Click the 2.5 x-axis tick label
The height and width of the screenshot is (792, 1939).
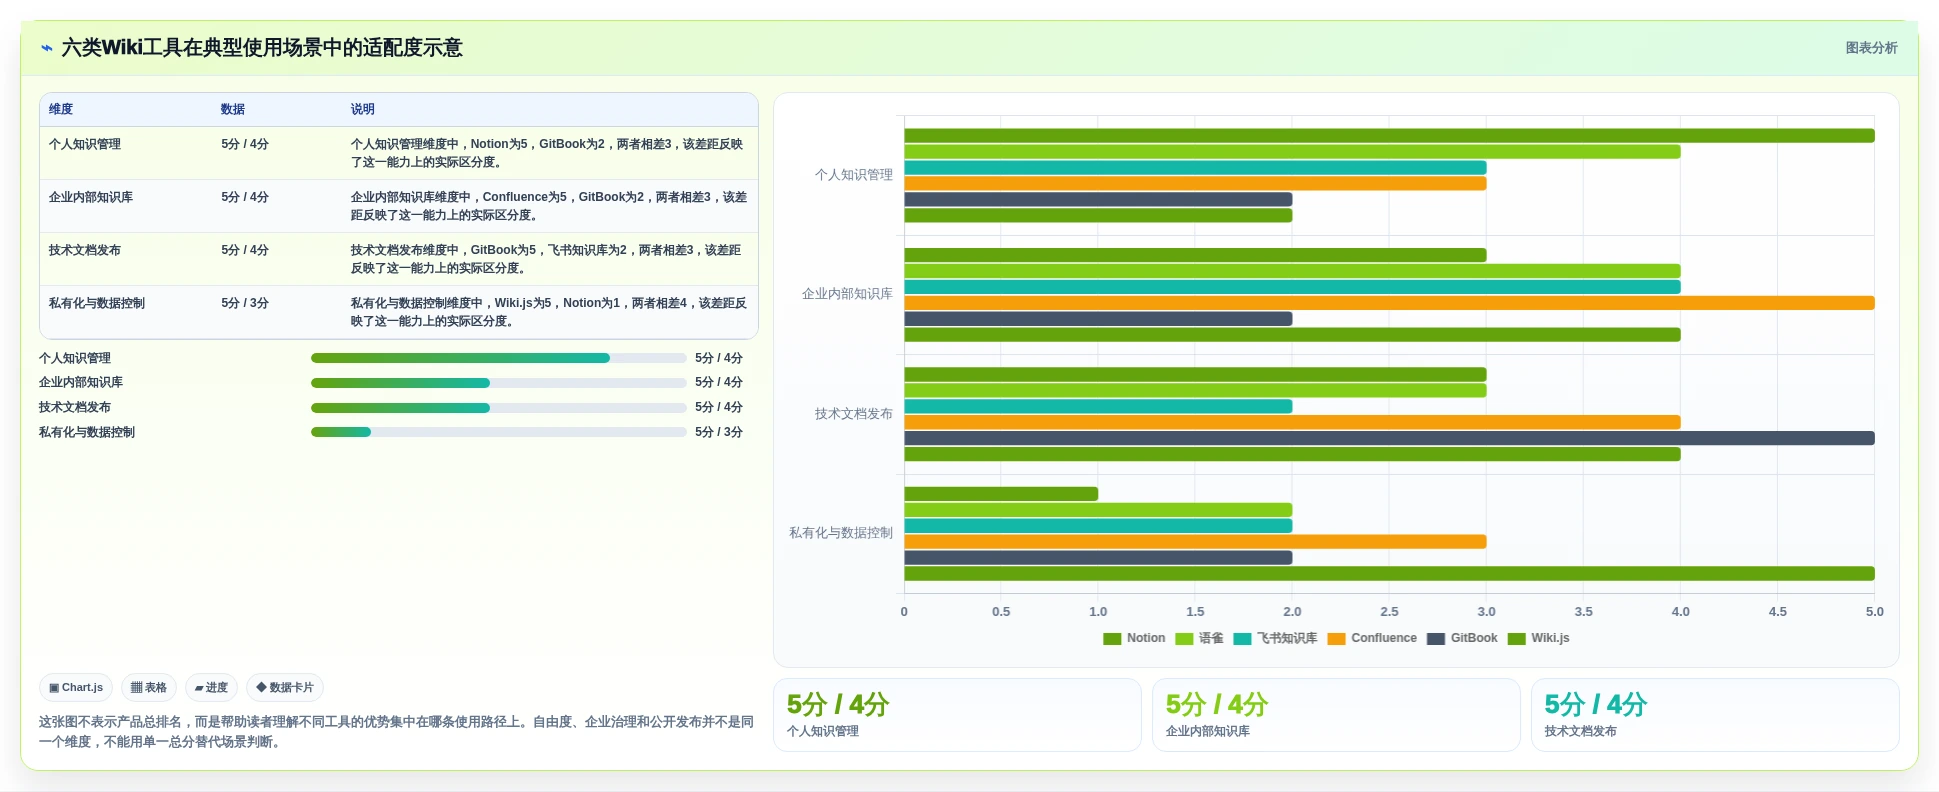point(1389,612)
